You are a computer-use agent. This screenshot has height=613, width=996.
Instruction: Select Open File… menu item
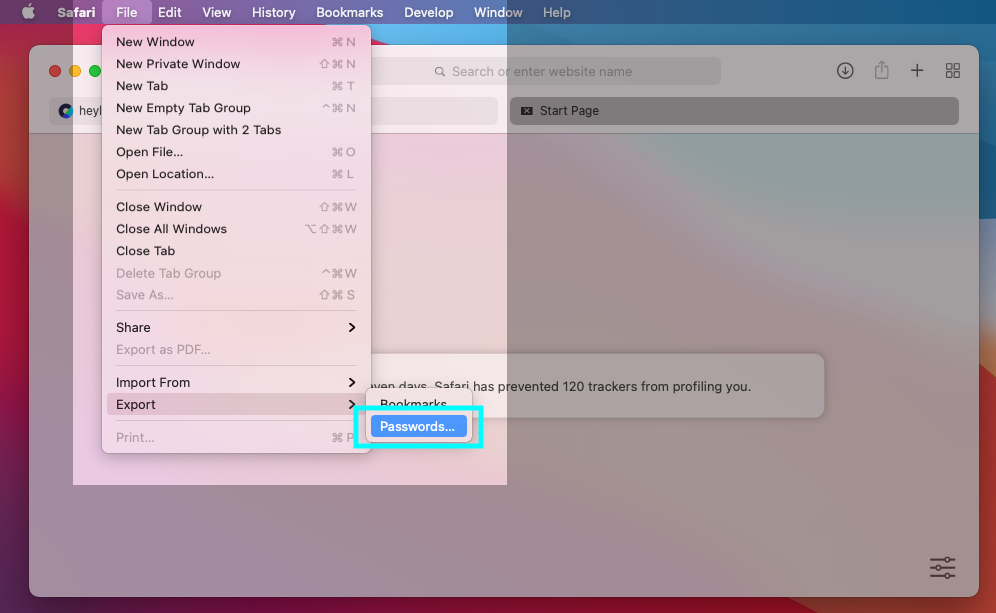(x=236, y=152)
